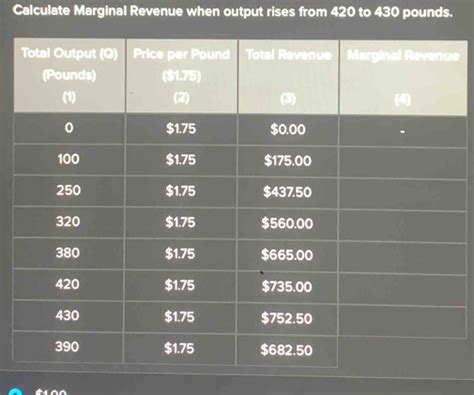Click the empty marginal revenue cell for 430

click(402, 323)
